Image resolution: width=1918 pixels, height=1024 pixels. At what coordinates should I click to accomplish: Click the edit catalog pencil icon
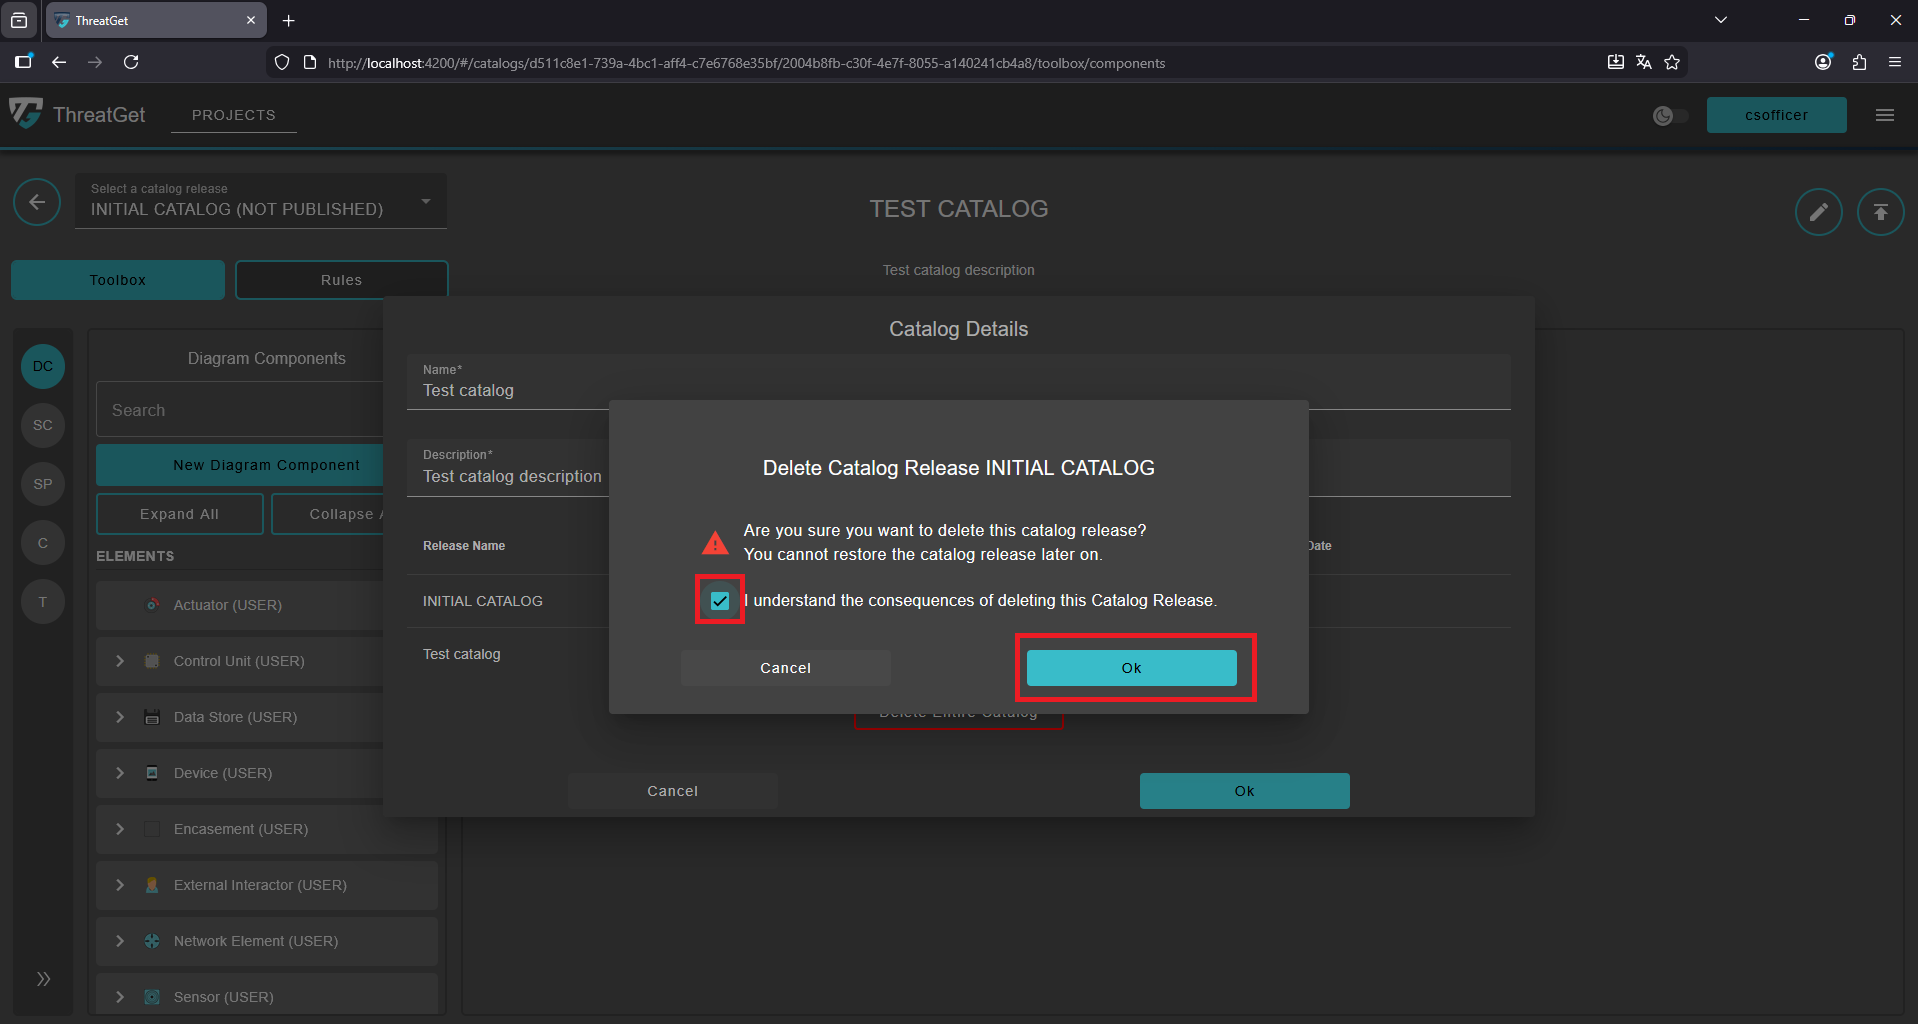(x=1818, y=211)
